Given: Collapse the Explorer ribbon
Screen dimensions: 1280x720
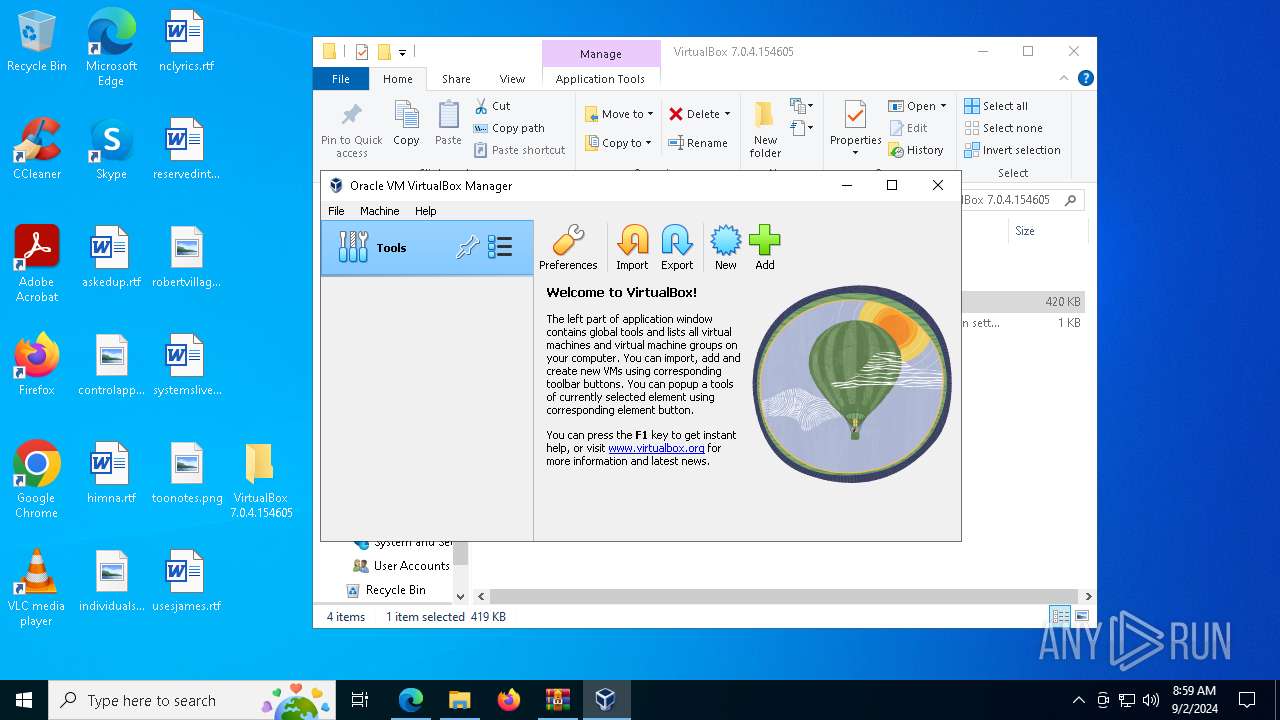Looking at the screenshot, I should click(1065, 78).
